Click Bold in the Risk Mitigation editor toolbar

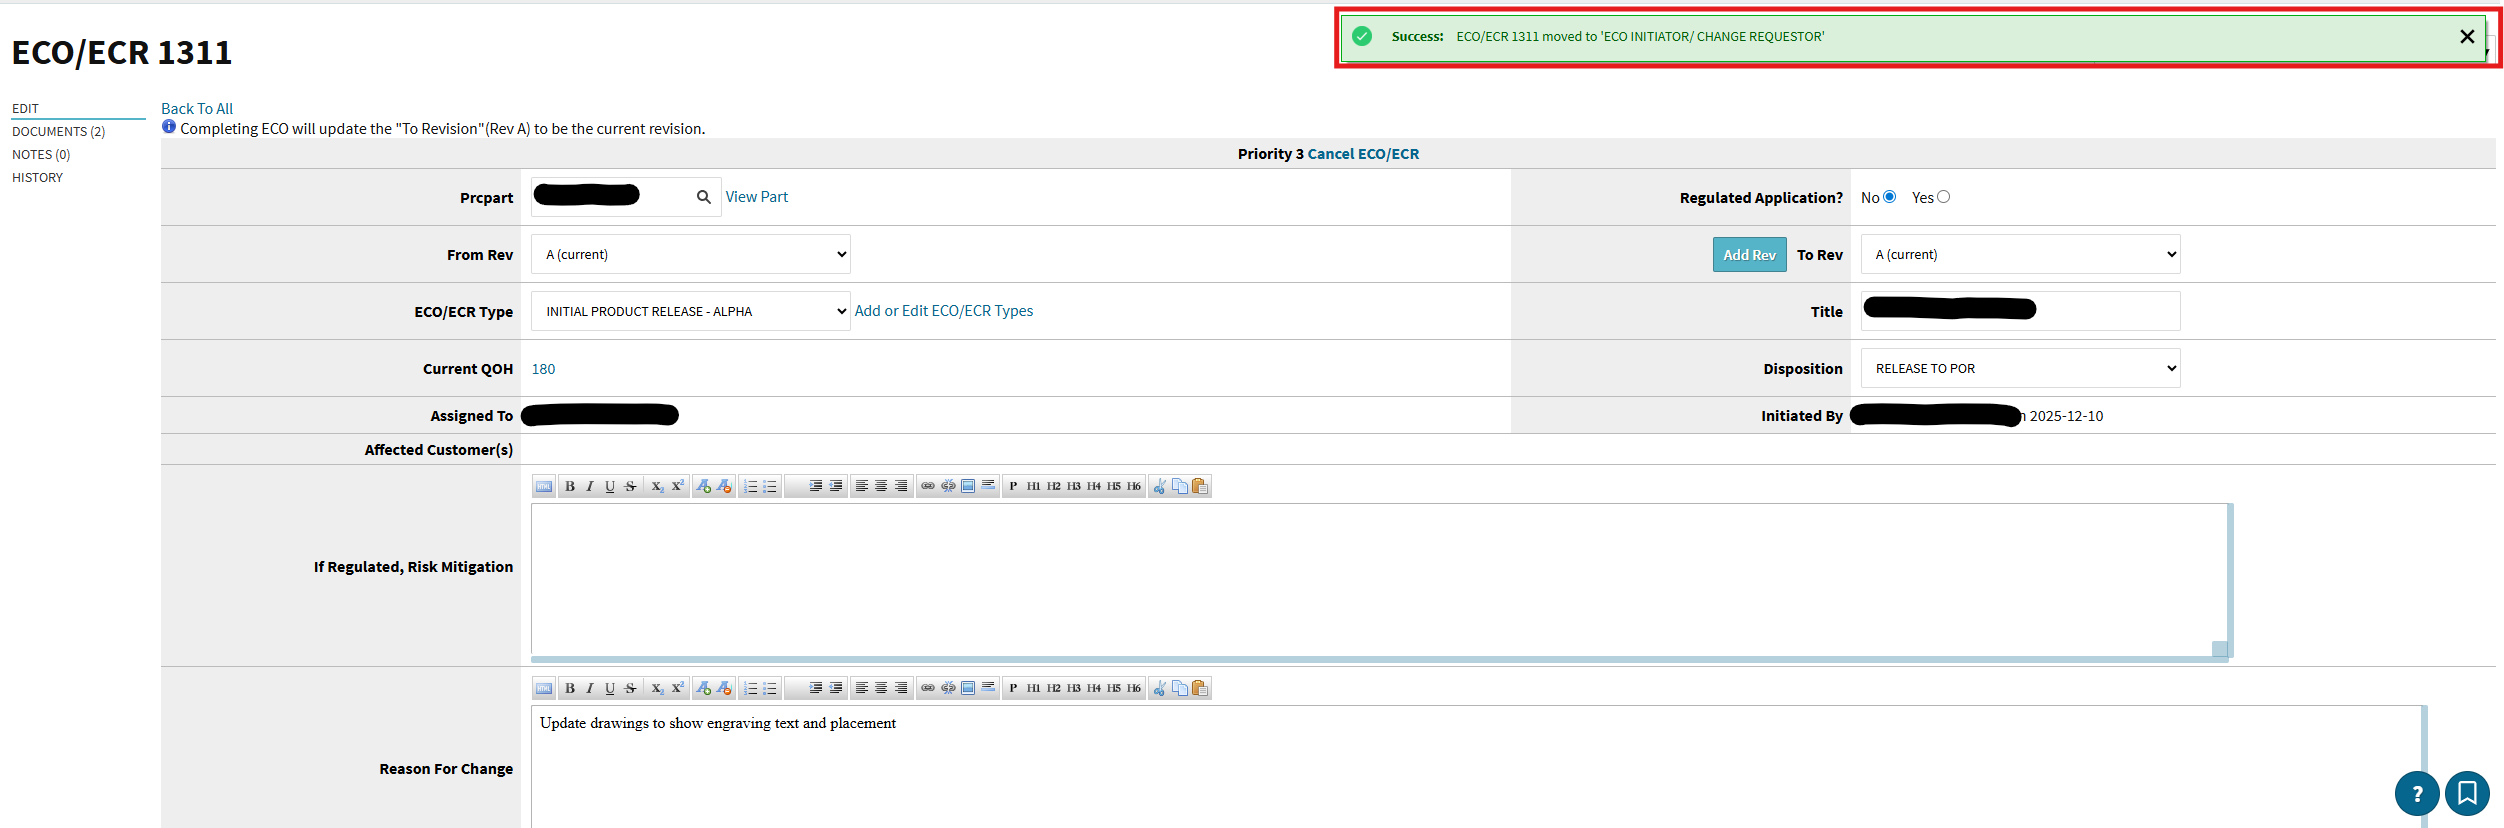pos(570,487)
